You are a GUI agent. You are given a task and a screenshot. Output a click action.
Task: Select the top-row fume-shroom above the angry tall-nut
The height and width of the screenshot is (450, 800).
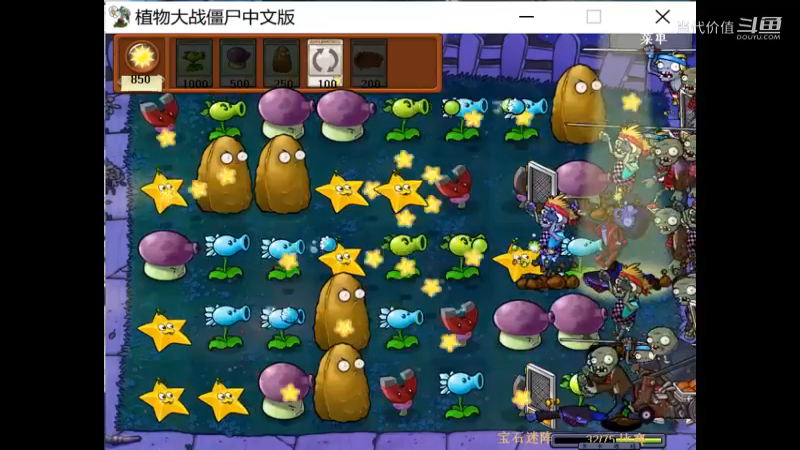pyautogui.click(x=284, y=112)
